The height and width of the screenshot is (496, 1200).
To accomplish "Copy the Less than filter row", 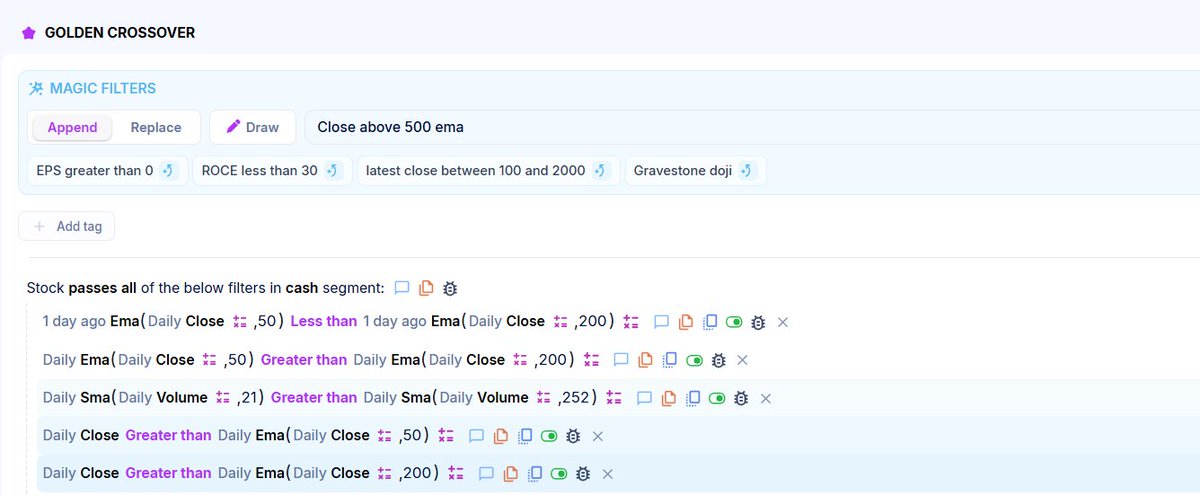I will tap(686, 322).
